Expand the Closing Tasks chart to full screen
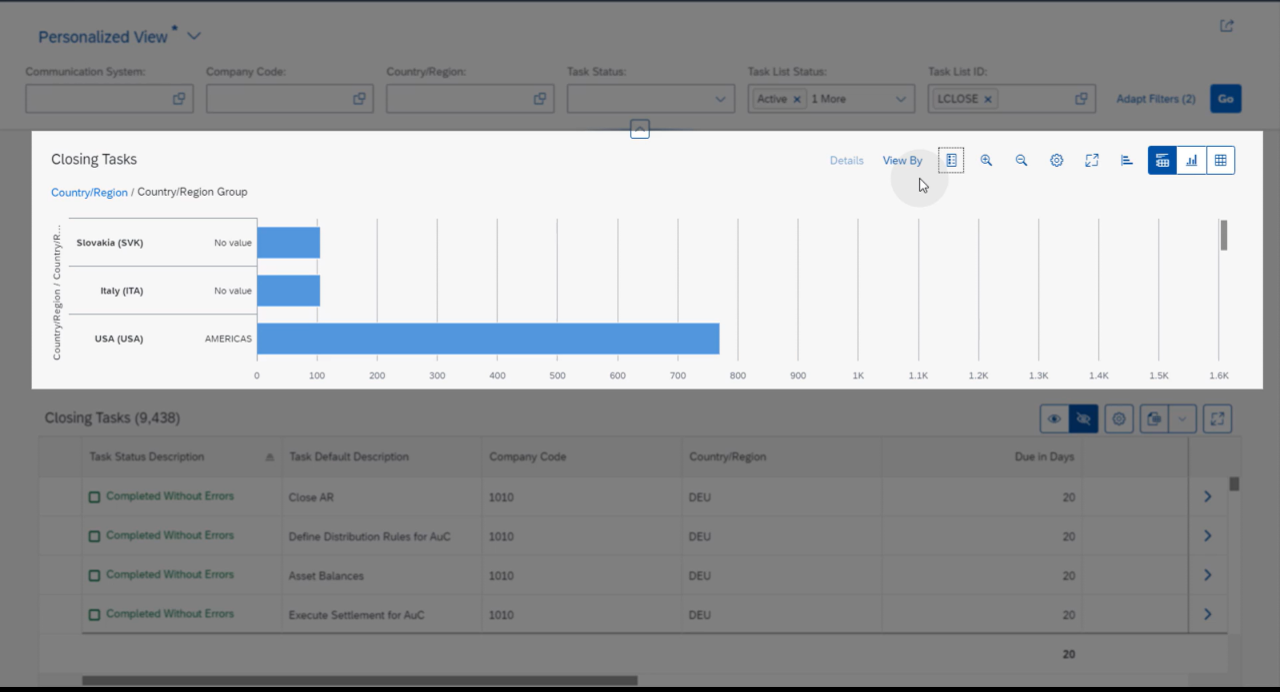 (1091, 160)
